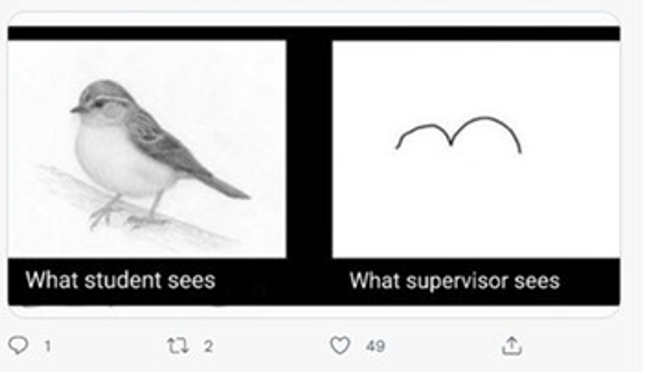Click the 'What supervisor sees' caption
Viewport: 645px width, 385px height.
click(455, 281)
